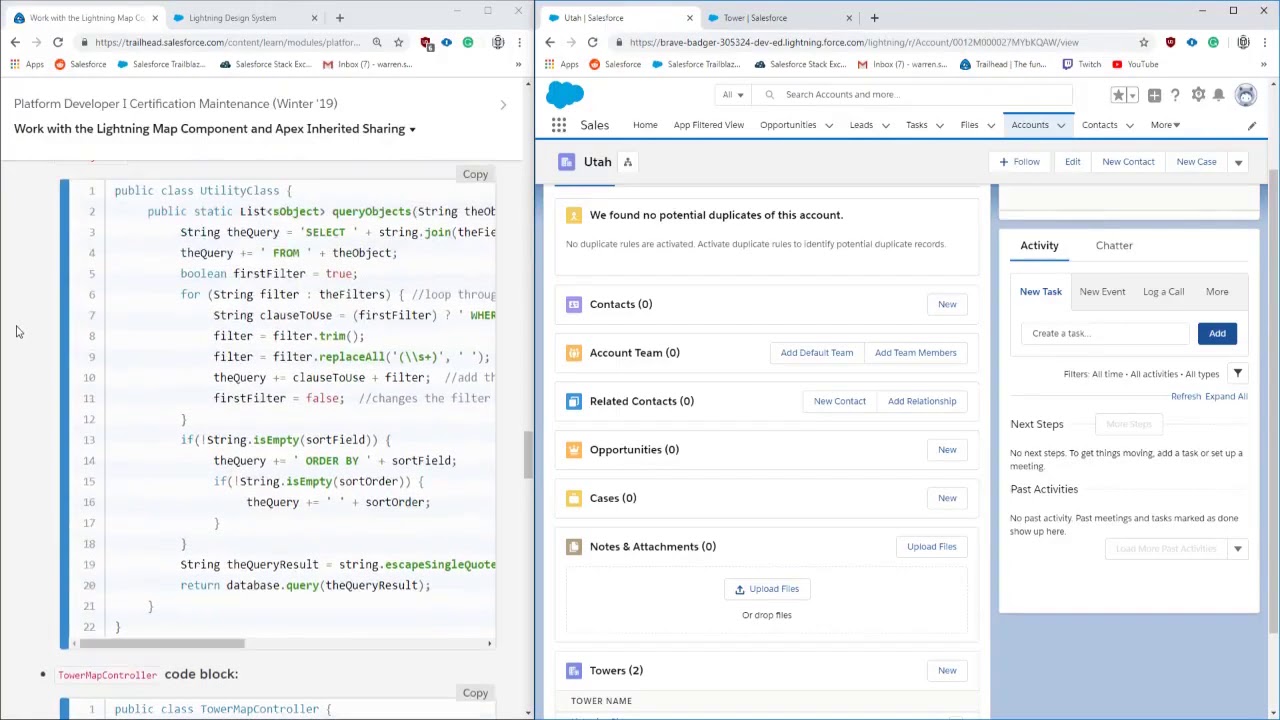
Task: Click the Cases related list icon
Action: [x=573, y=498]
